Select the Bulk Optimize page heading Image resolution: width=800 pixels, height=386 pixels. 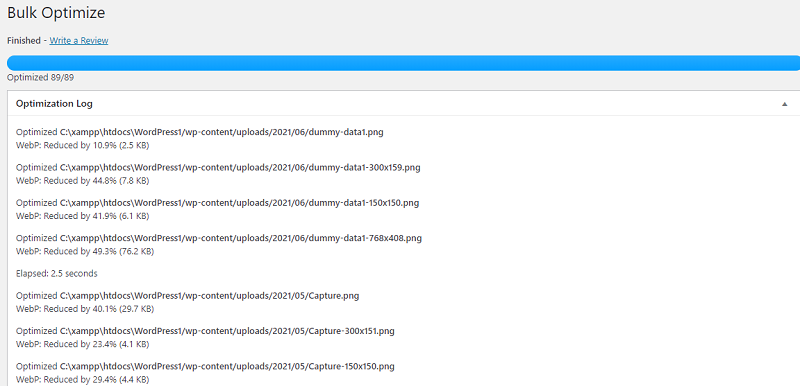tap(56, 13)
